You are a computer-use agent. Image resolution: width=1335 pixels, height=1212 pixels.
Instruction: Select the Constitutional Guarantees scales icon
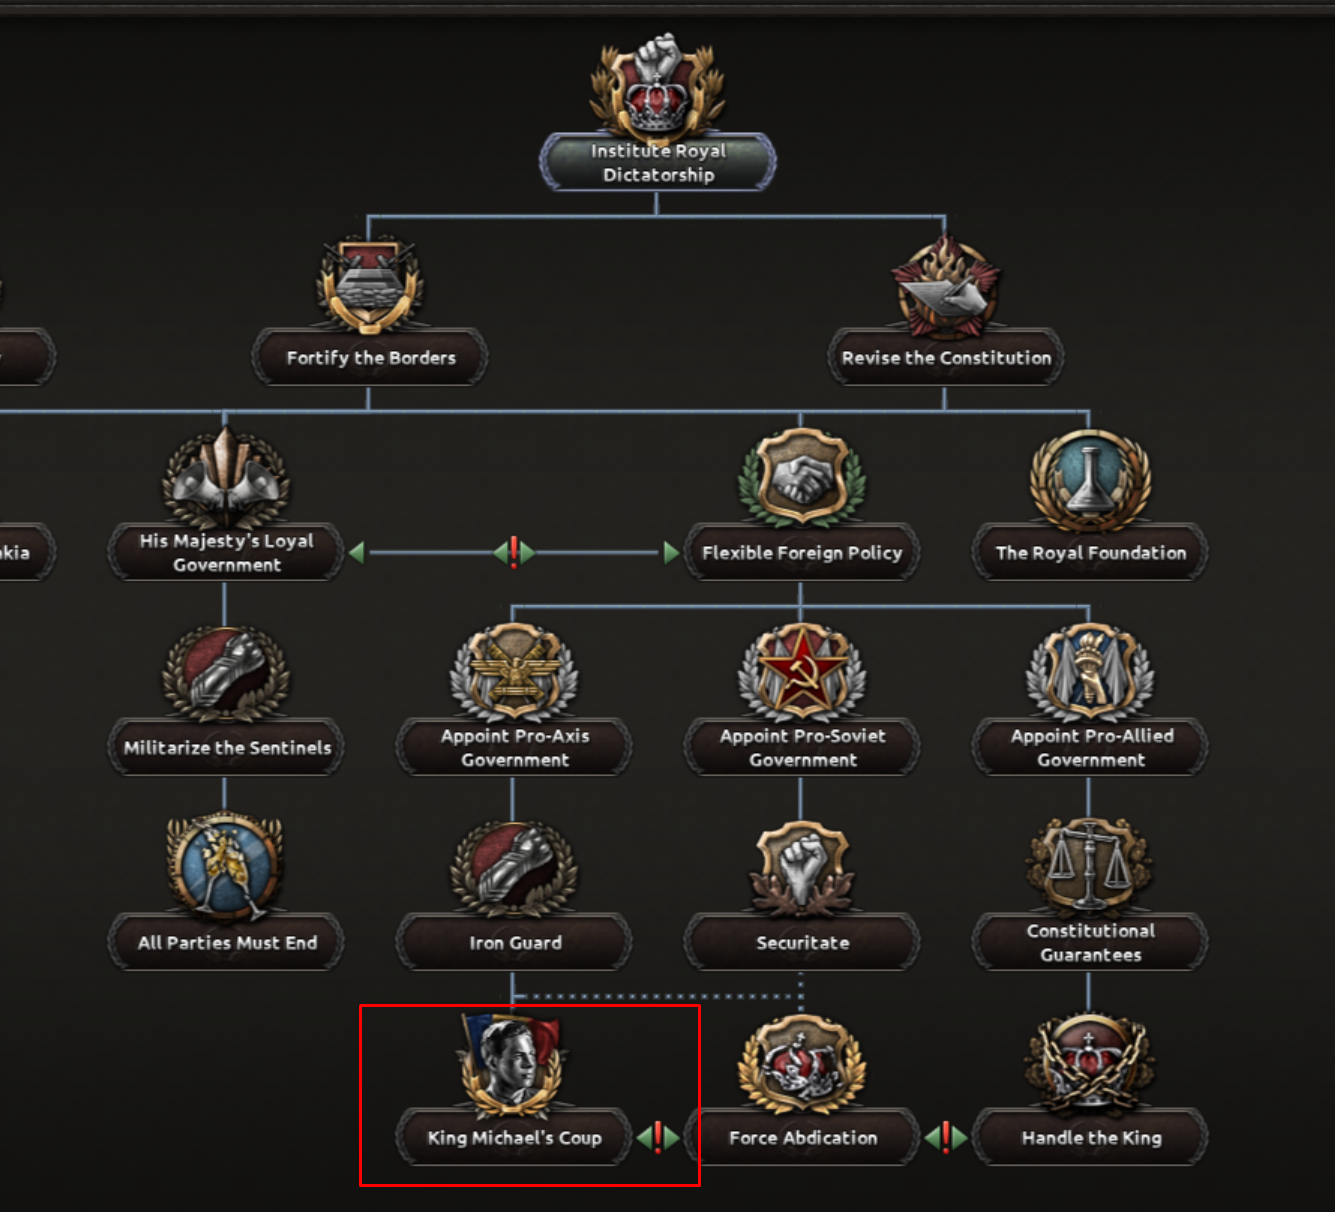coord(1090,867)
